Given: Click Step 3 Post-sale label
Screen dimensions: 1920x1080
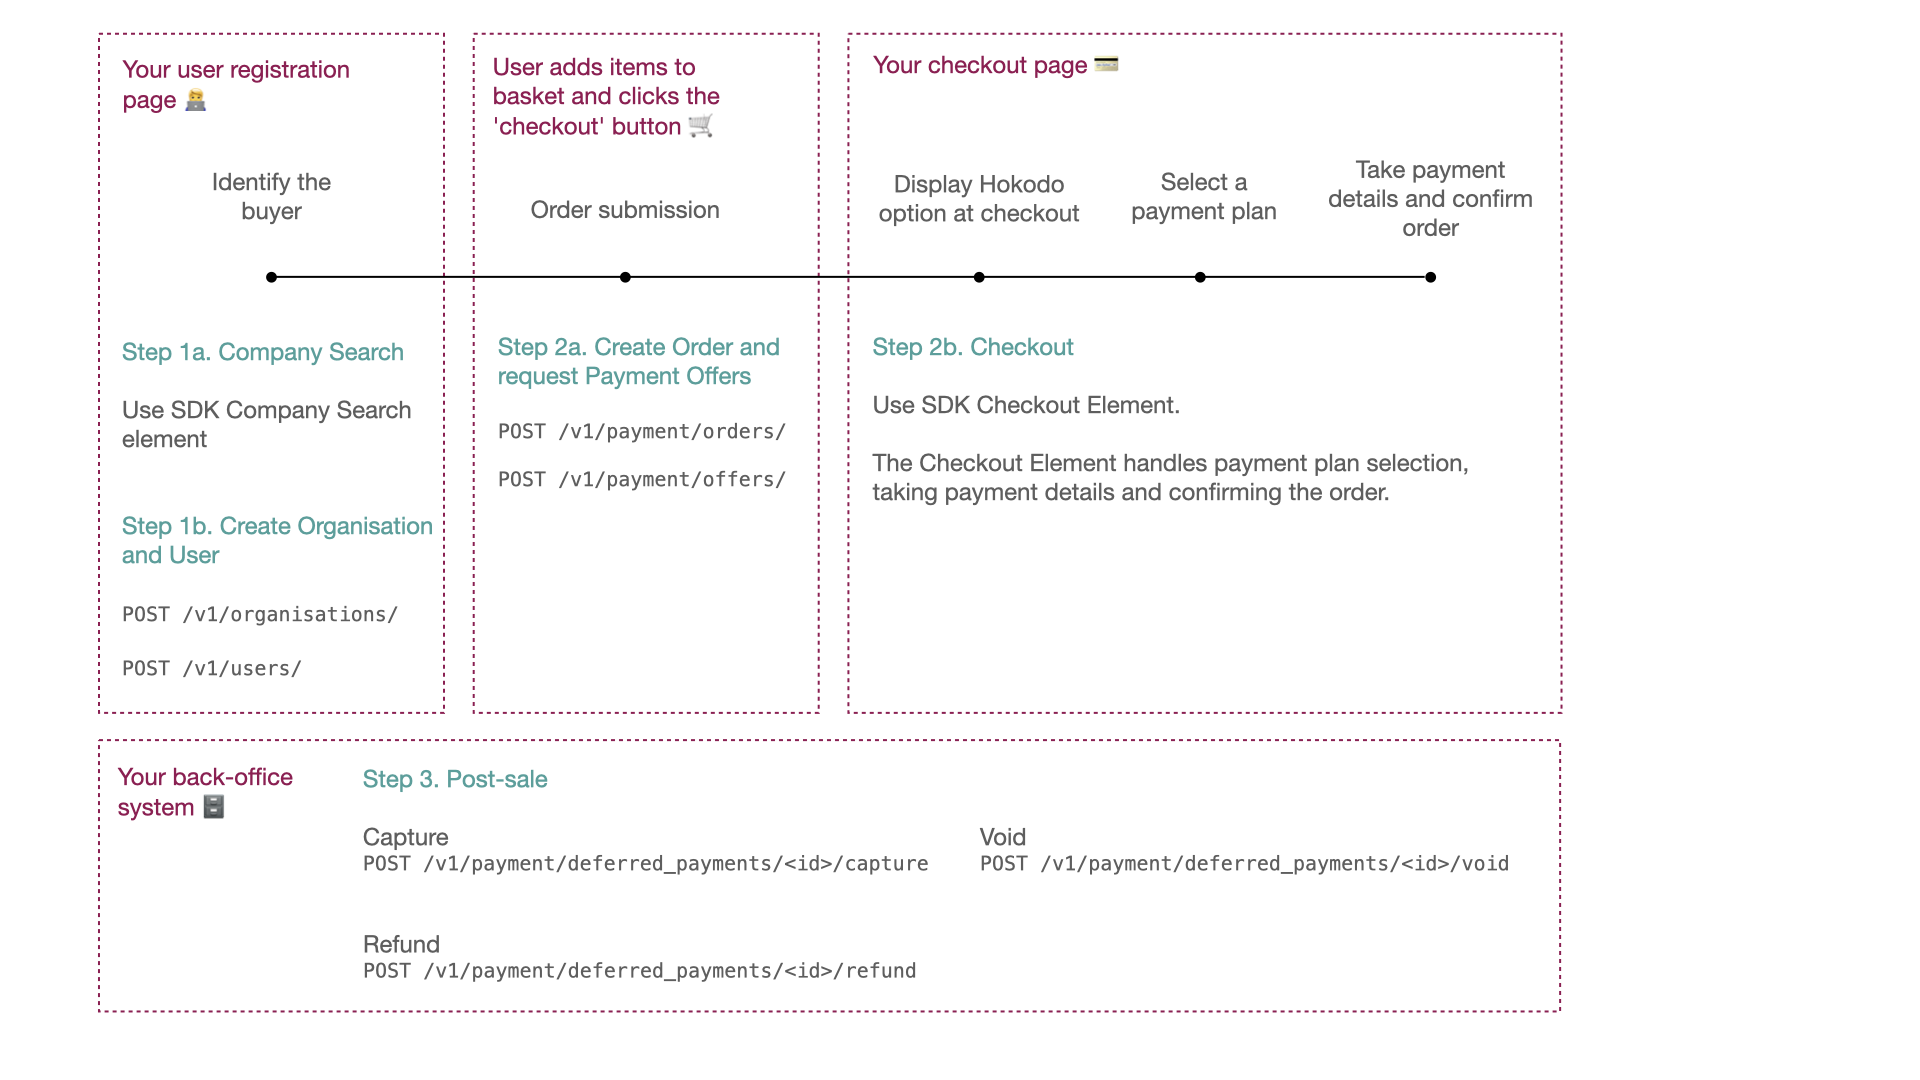Looking at the screenshot, I should (x=456, y=777).
